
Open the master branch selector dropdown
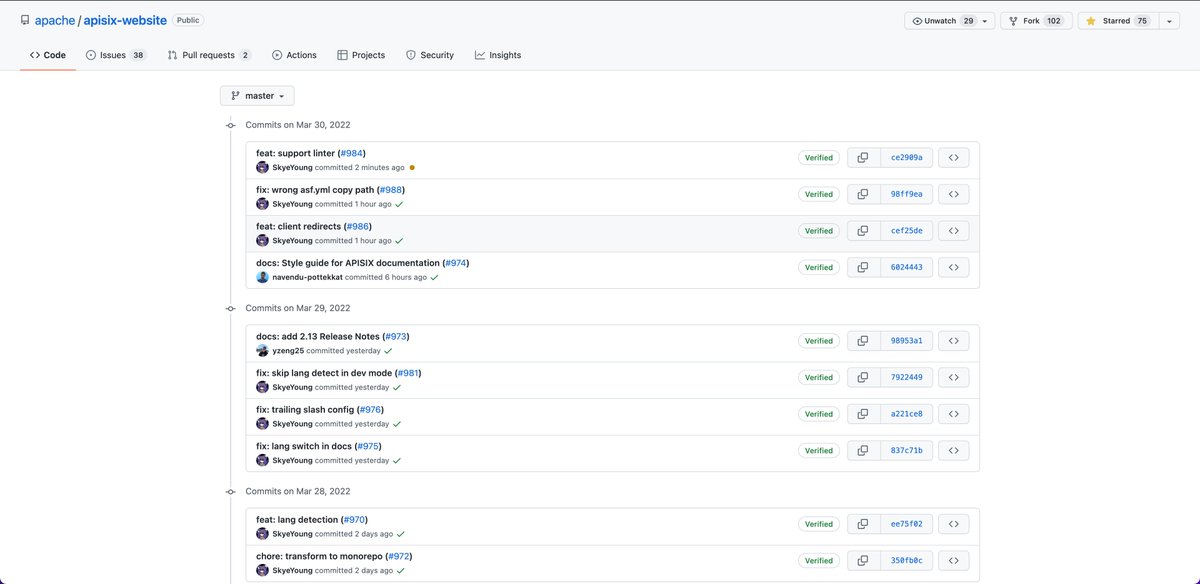(x=257, y=95)
